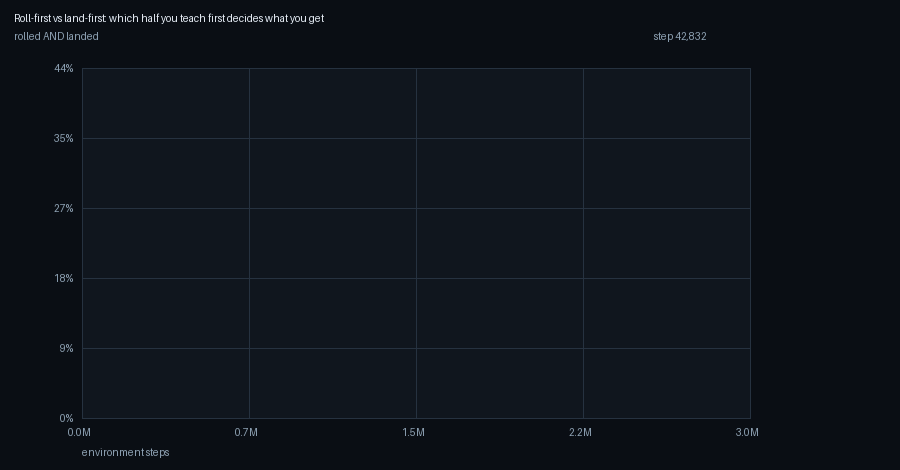The width and height of the screenshot is (900, 470).
Task: Click the grid intersection of 2.2M and 35%
Action: (x=583, y=138)
